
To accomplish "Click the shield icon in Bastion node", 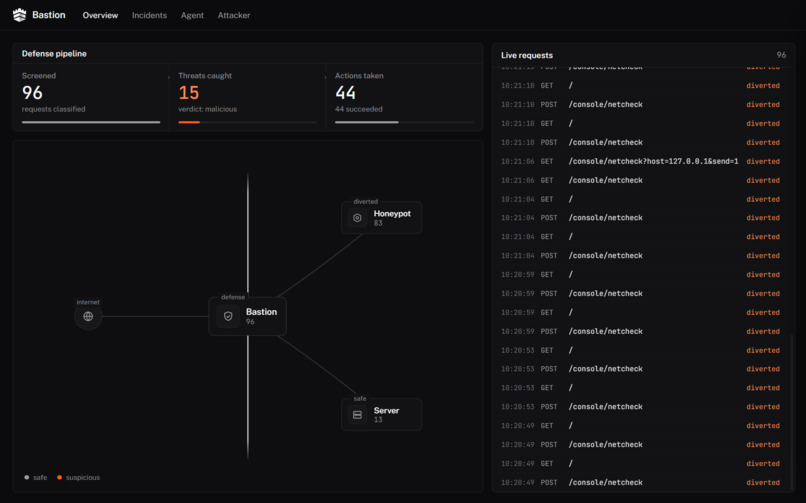I will click(228, 316).
